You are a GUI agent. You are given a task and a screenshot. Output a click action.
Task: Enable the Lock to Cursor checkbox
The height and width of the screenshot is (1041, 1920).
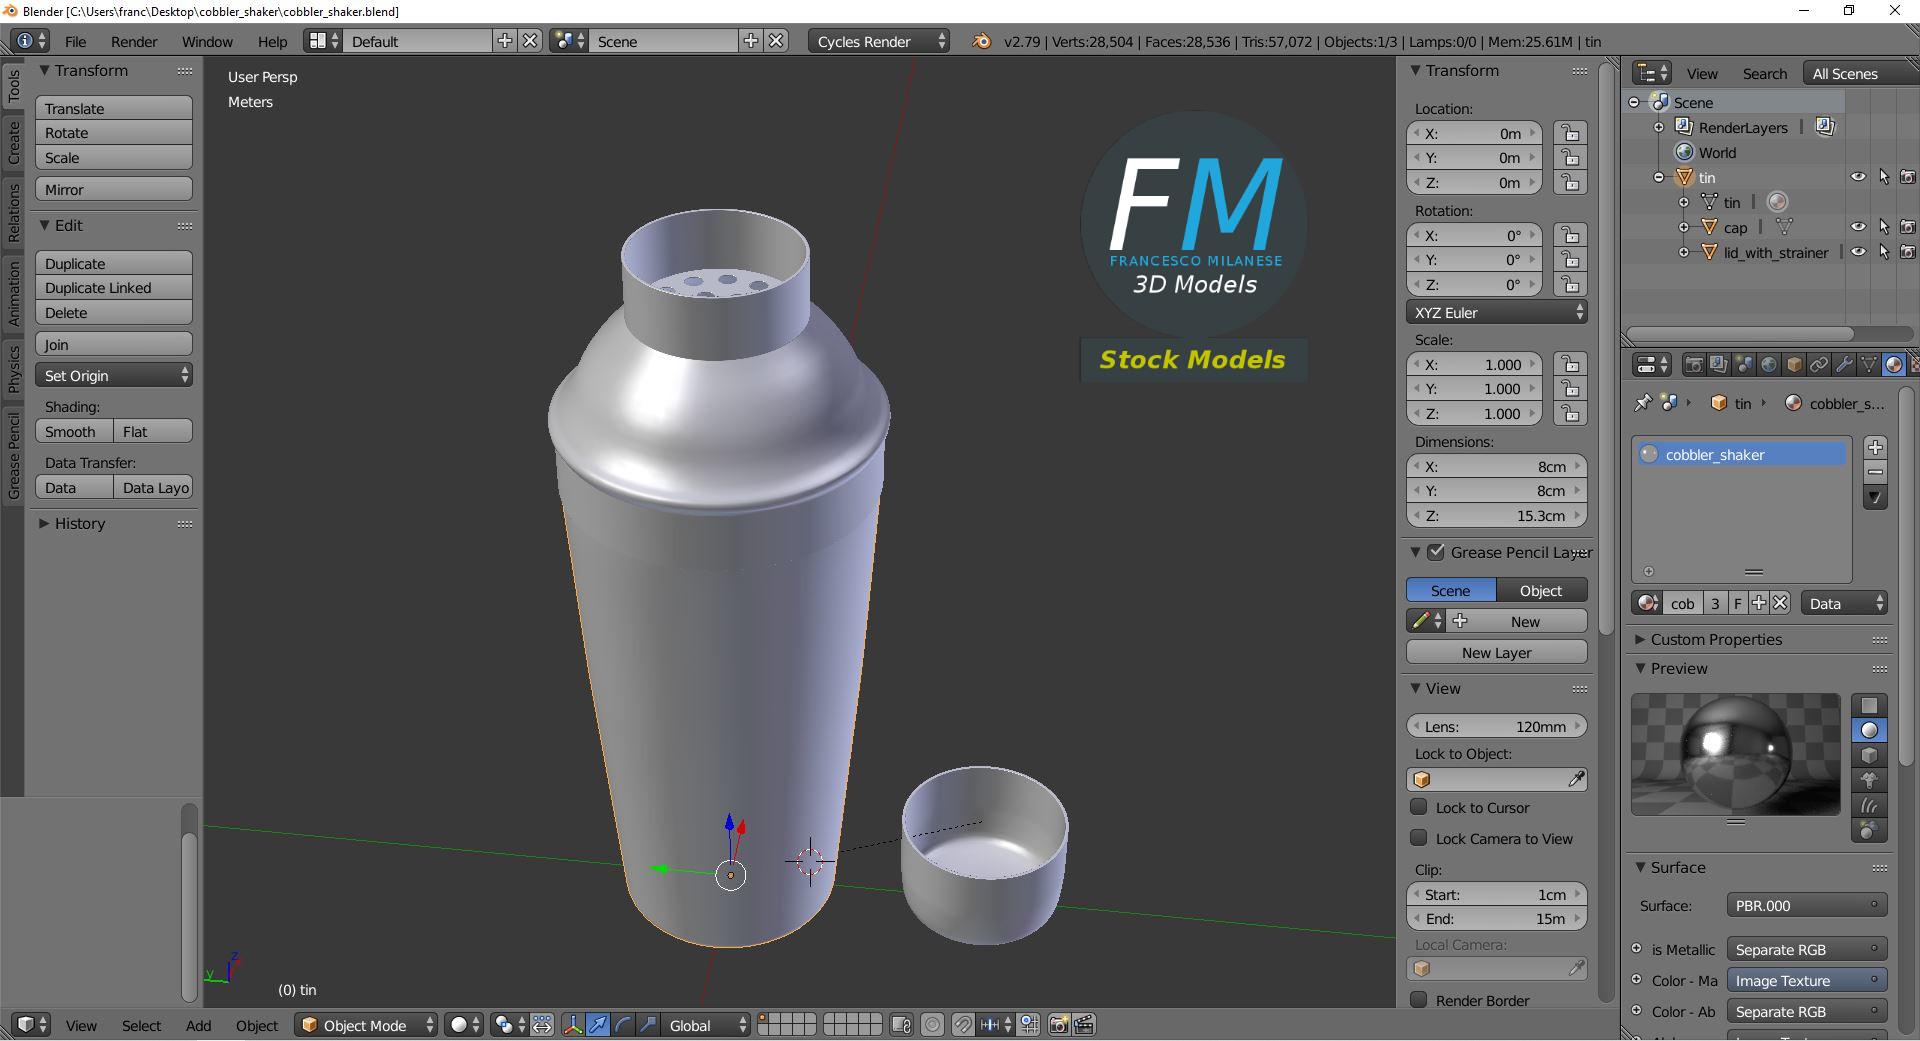[x=1418, y=807]
